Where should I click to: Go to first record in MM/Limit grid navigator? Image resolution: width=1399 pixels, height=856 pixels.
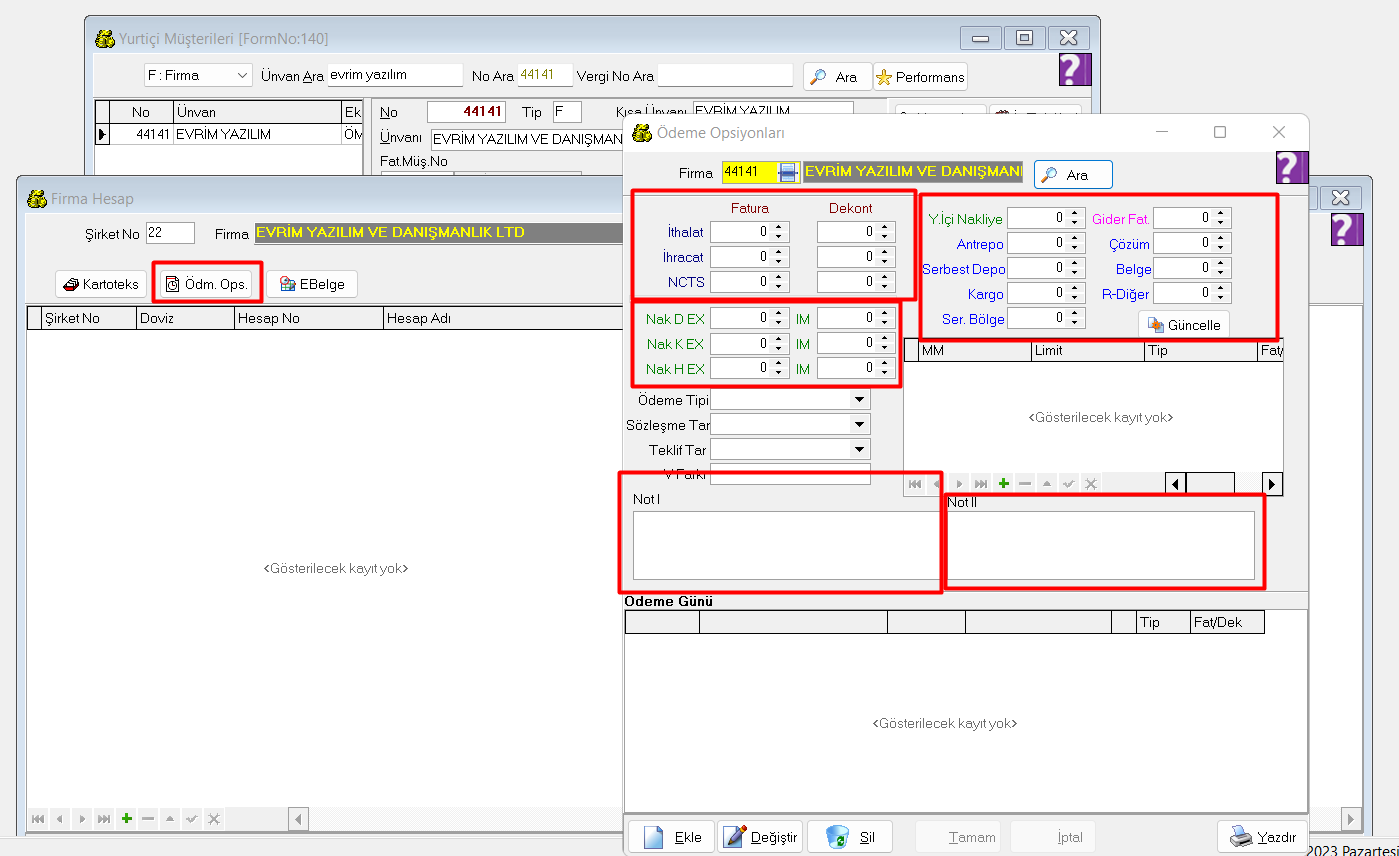915,484
